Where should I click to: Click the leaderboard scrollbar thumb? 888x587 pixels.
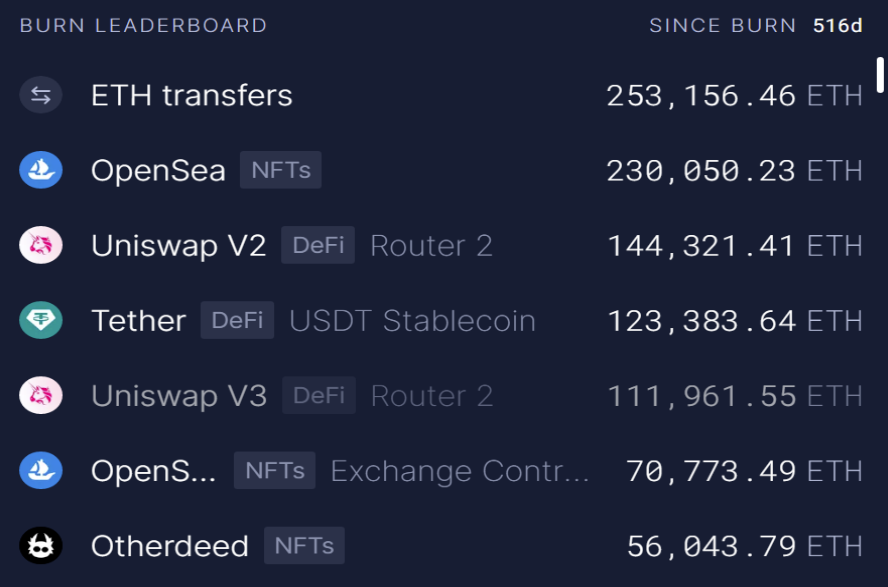[880, 75]
